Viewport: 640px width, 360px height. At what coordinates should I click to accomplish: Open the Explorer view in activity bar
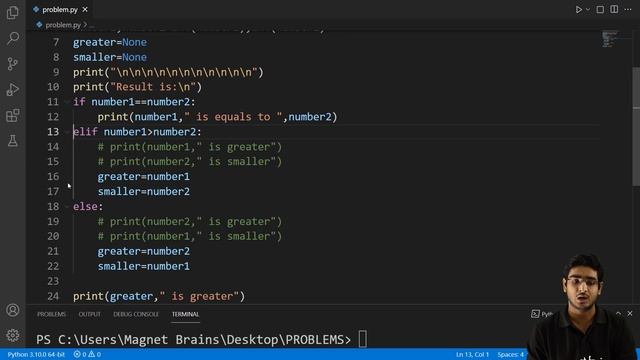click(13, 13)
